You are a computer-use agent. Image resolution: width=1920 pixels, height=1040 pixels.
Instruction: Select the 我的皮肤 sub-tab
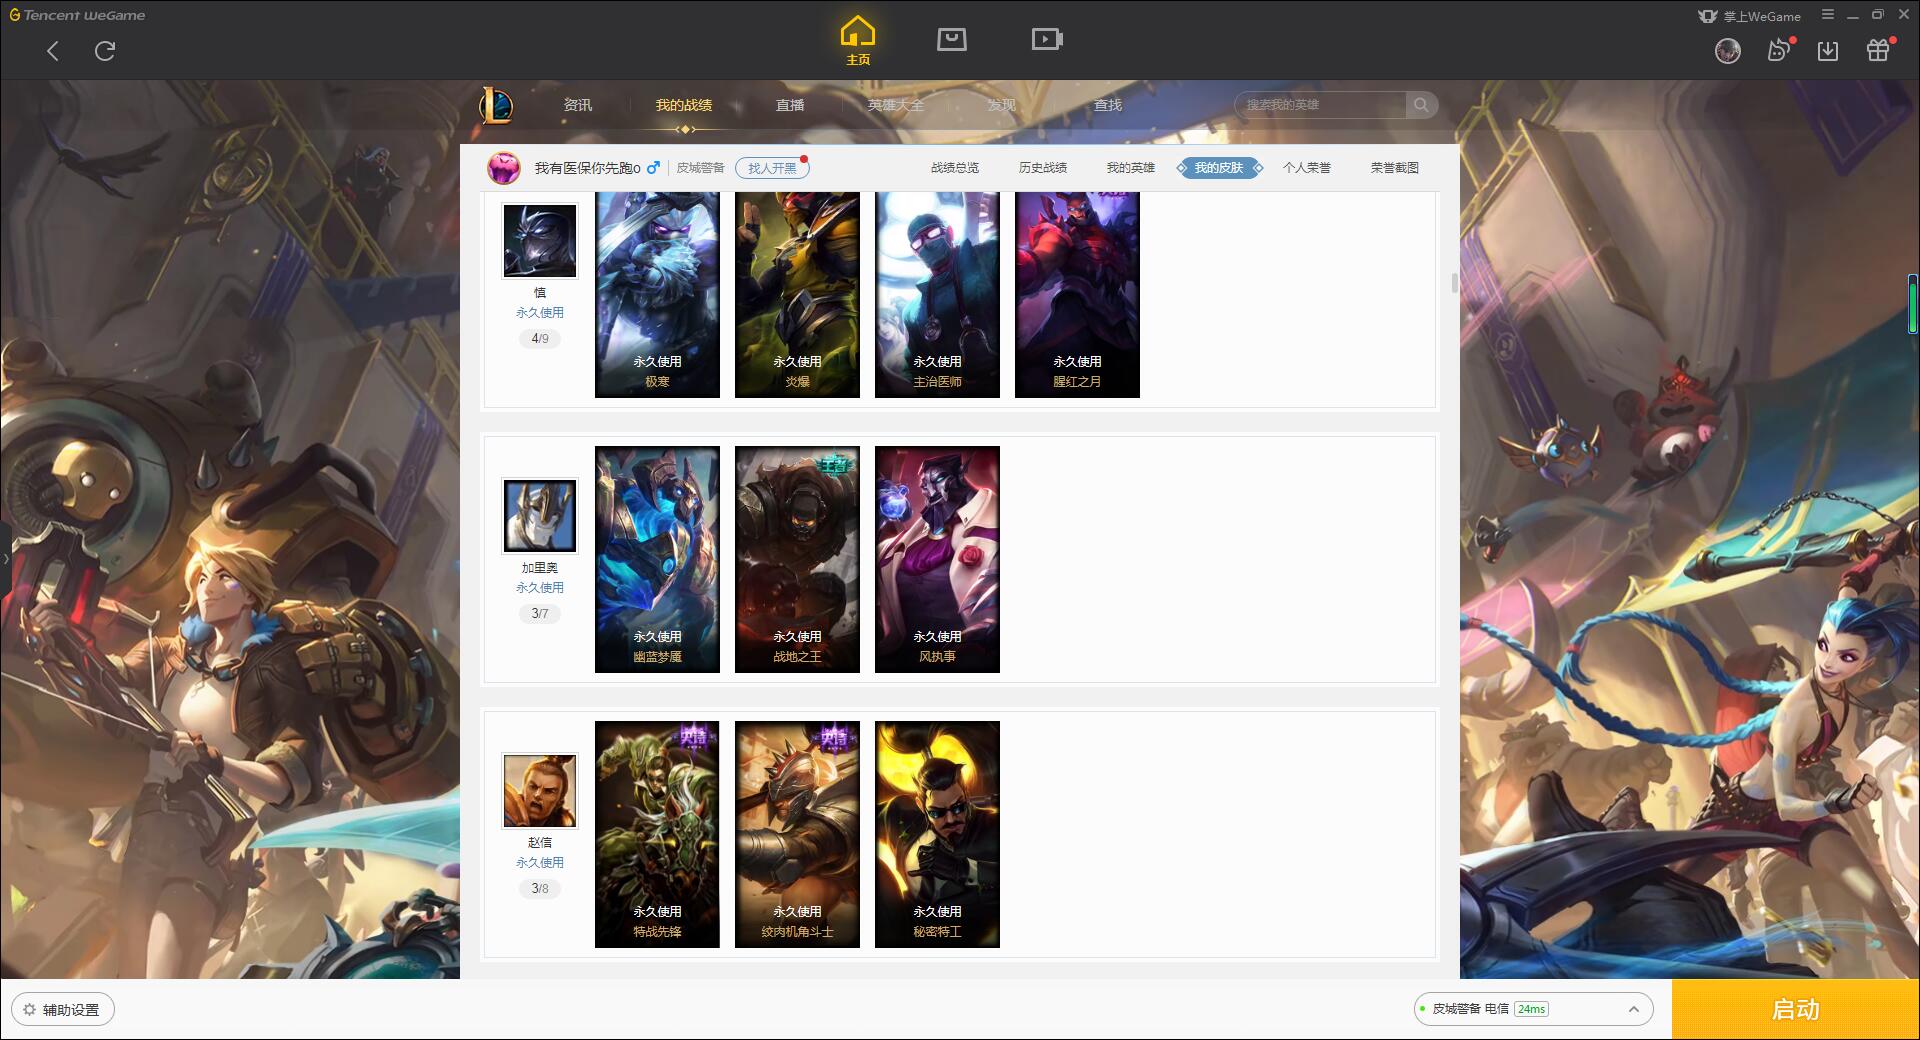(1219, 168)
